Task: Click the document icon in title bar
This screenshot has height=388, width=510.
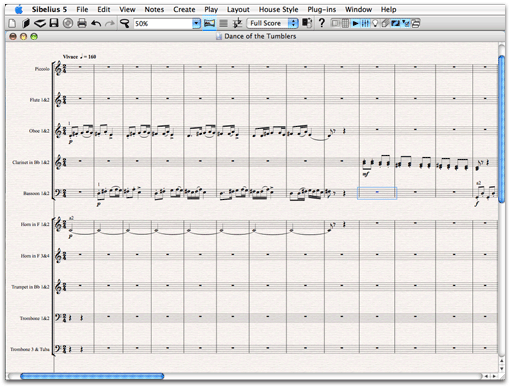Action: pyautogui.click(x=219, y=36)
